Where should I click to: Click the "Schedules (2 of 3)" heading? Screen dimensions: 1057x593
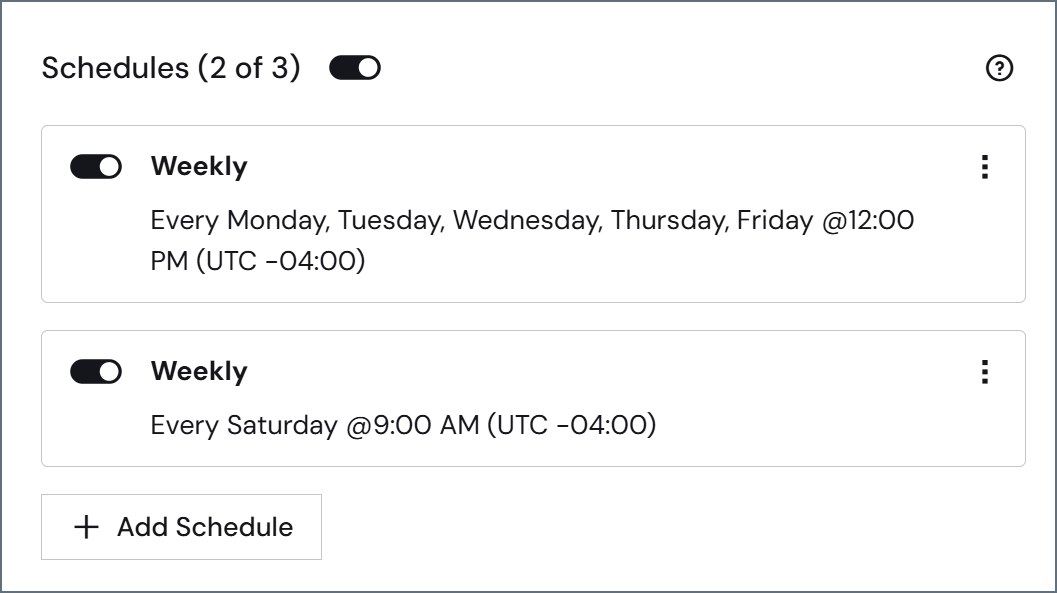[171, 68]
